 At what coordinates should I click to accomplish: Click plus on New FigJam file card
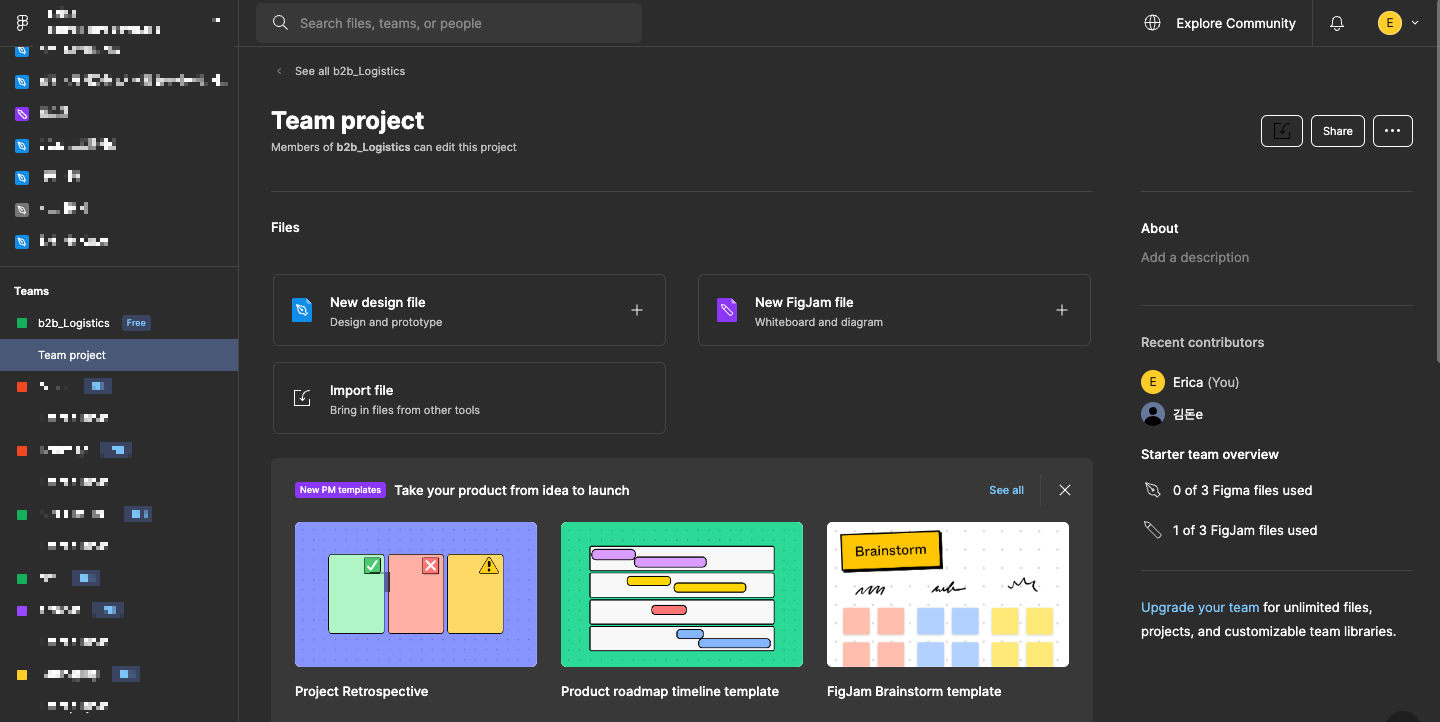[1062, 310]
